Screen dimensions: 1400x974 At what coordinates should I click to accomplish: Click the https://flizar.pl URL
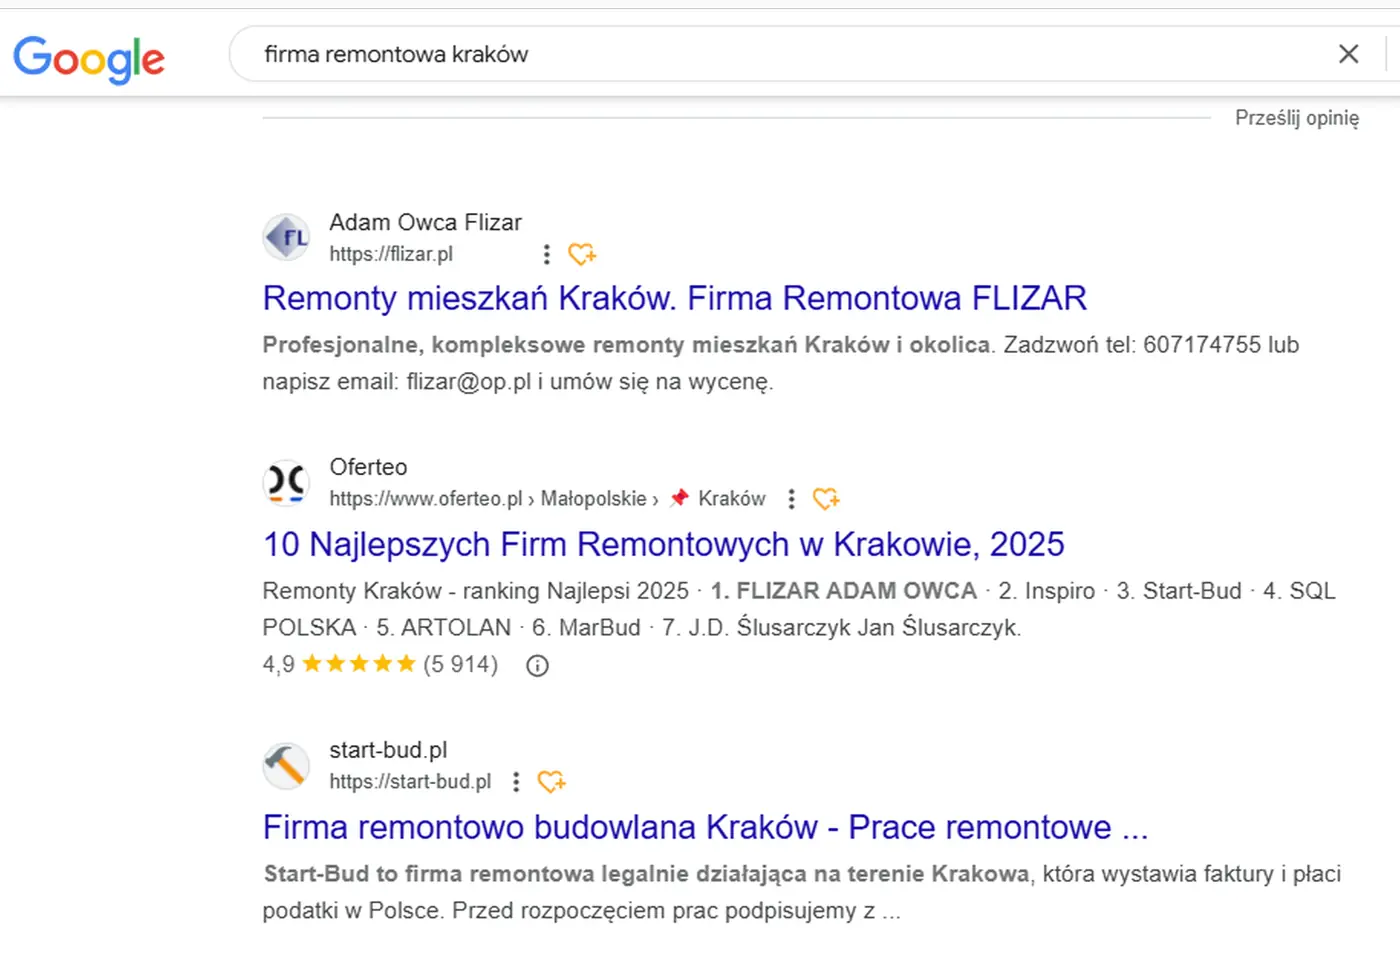pos(391,254)
